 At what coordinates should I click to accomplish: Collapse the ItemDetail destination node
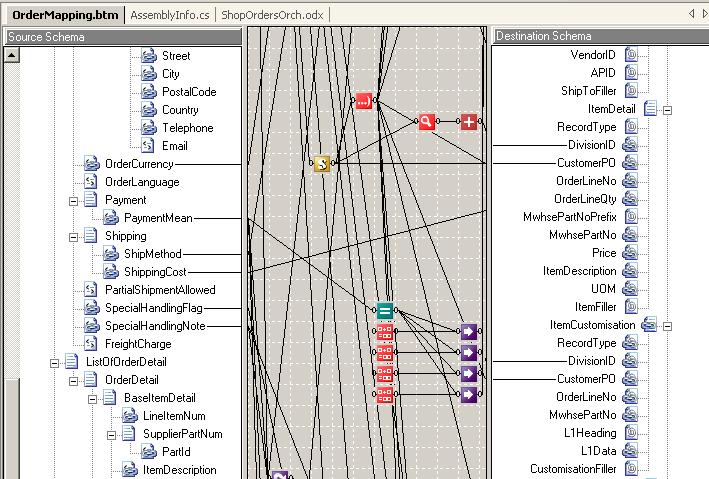667,110
